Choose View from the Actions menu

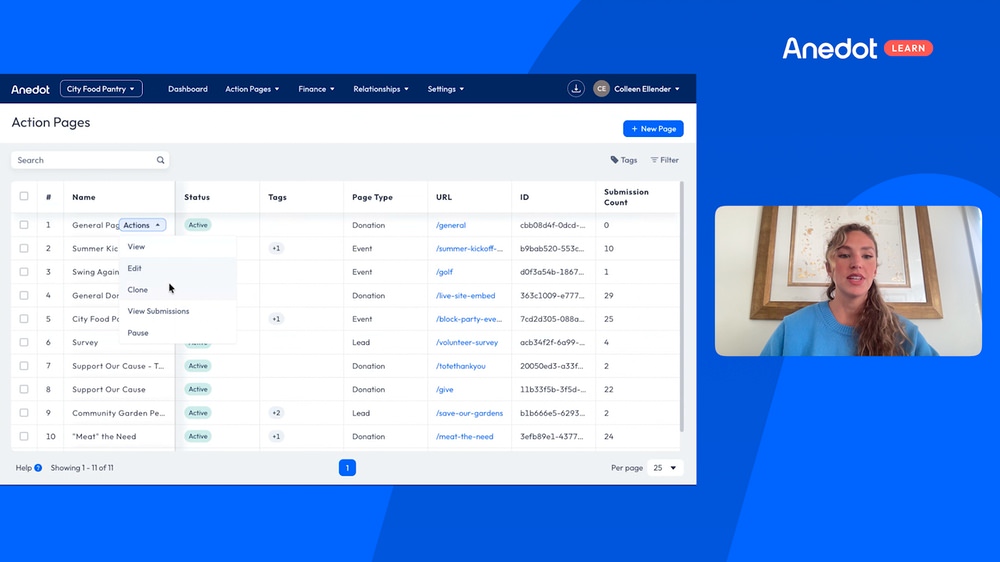[177, 247]
